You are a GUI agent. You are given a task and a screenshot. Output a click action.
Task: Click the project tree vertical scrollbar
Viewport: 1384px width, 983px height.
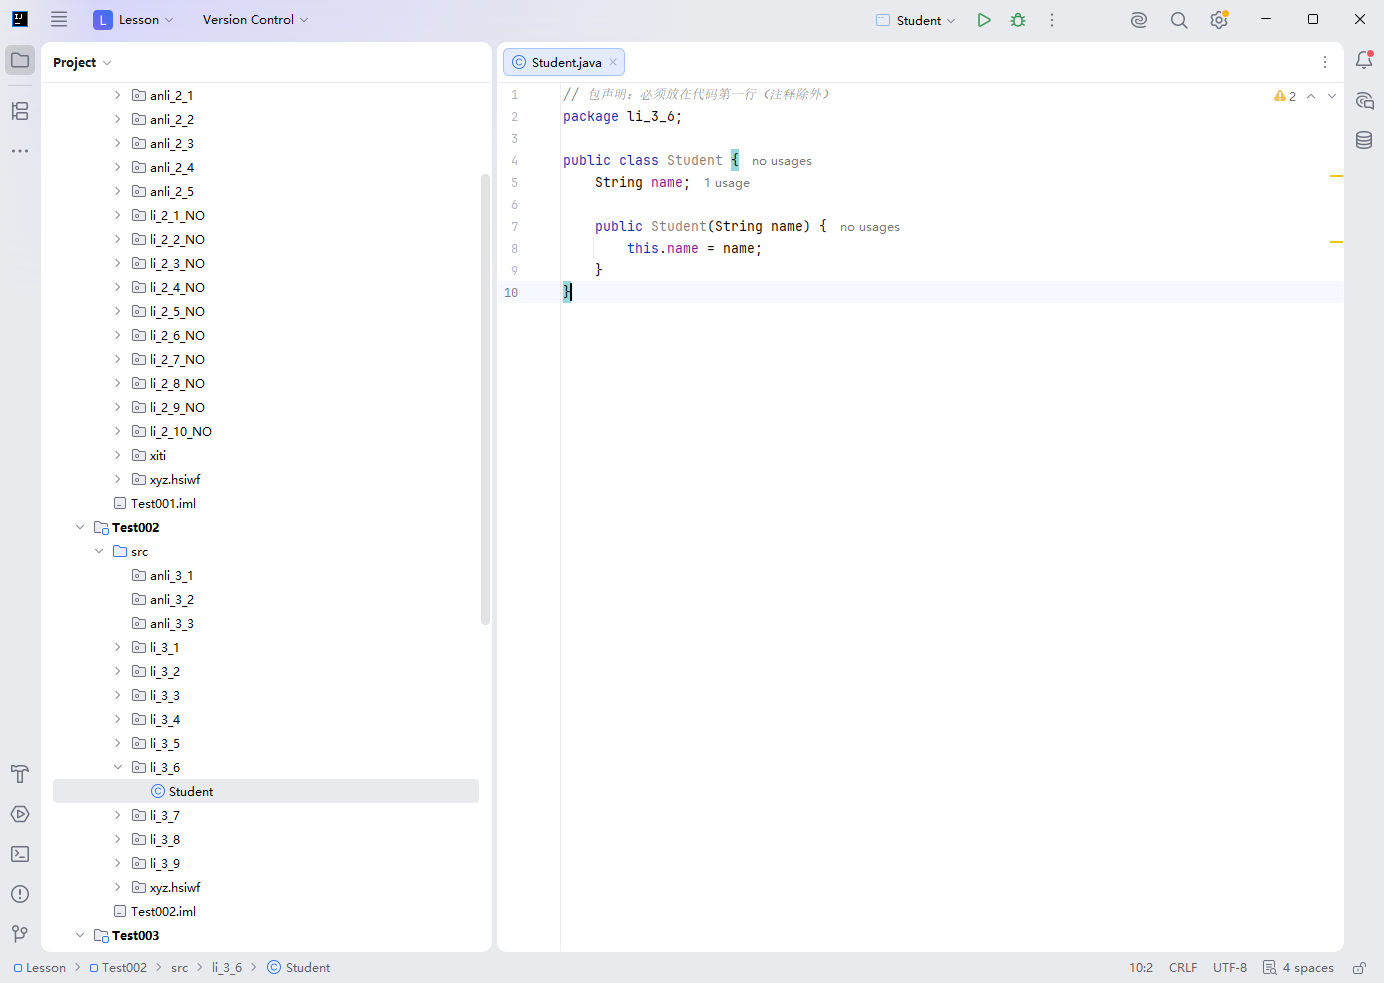485,400
